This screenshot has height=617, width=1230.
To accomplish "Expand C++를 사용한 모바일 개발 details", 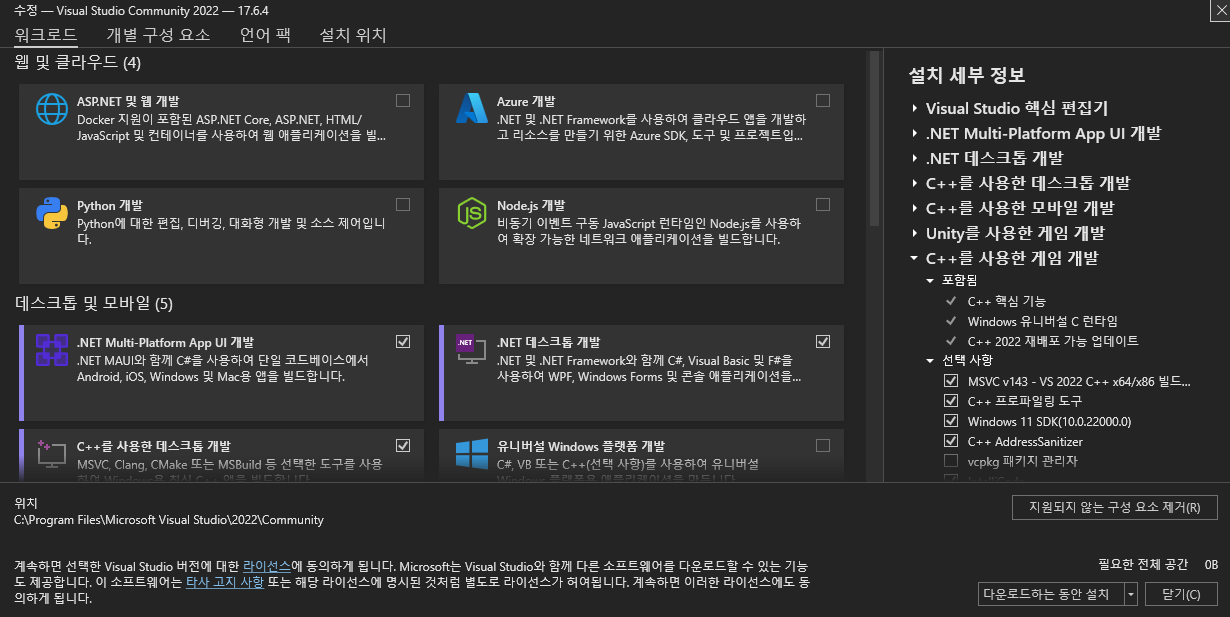I will coord(915,208).
